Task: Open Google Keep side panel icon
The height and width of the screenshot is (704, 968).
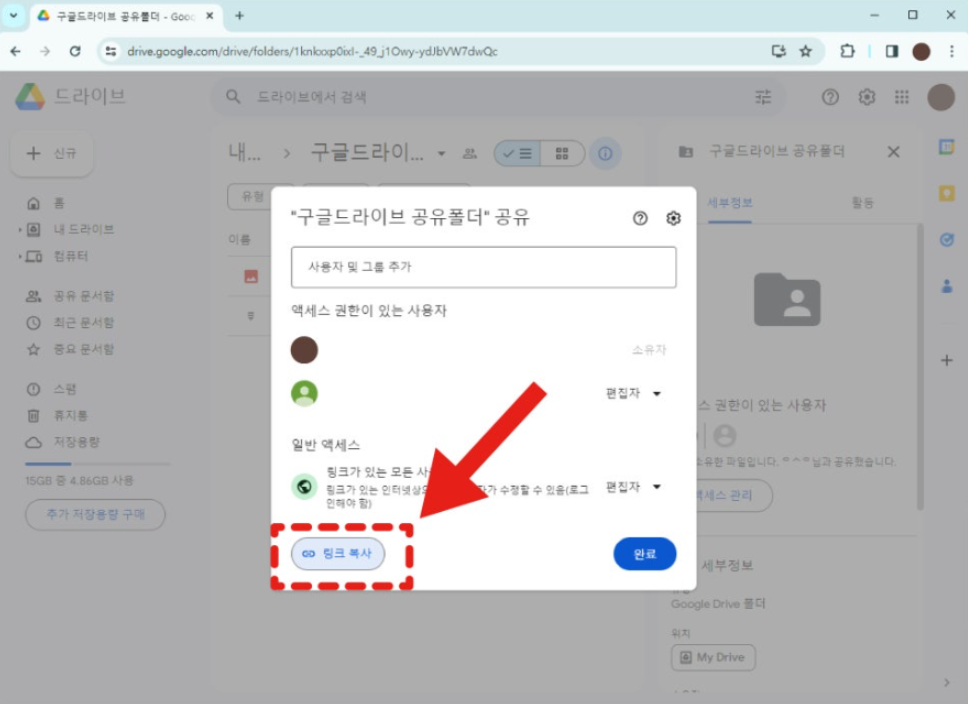Action: click(946, 193)
